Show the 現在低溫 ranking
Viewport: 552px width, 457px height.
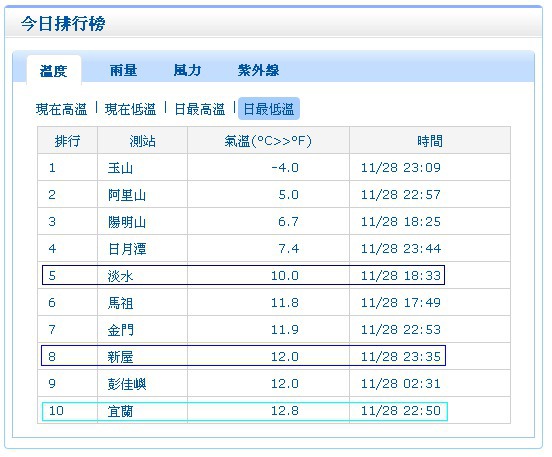tap(130, 109)
